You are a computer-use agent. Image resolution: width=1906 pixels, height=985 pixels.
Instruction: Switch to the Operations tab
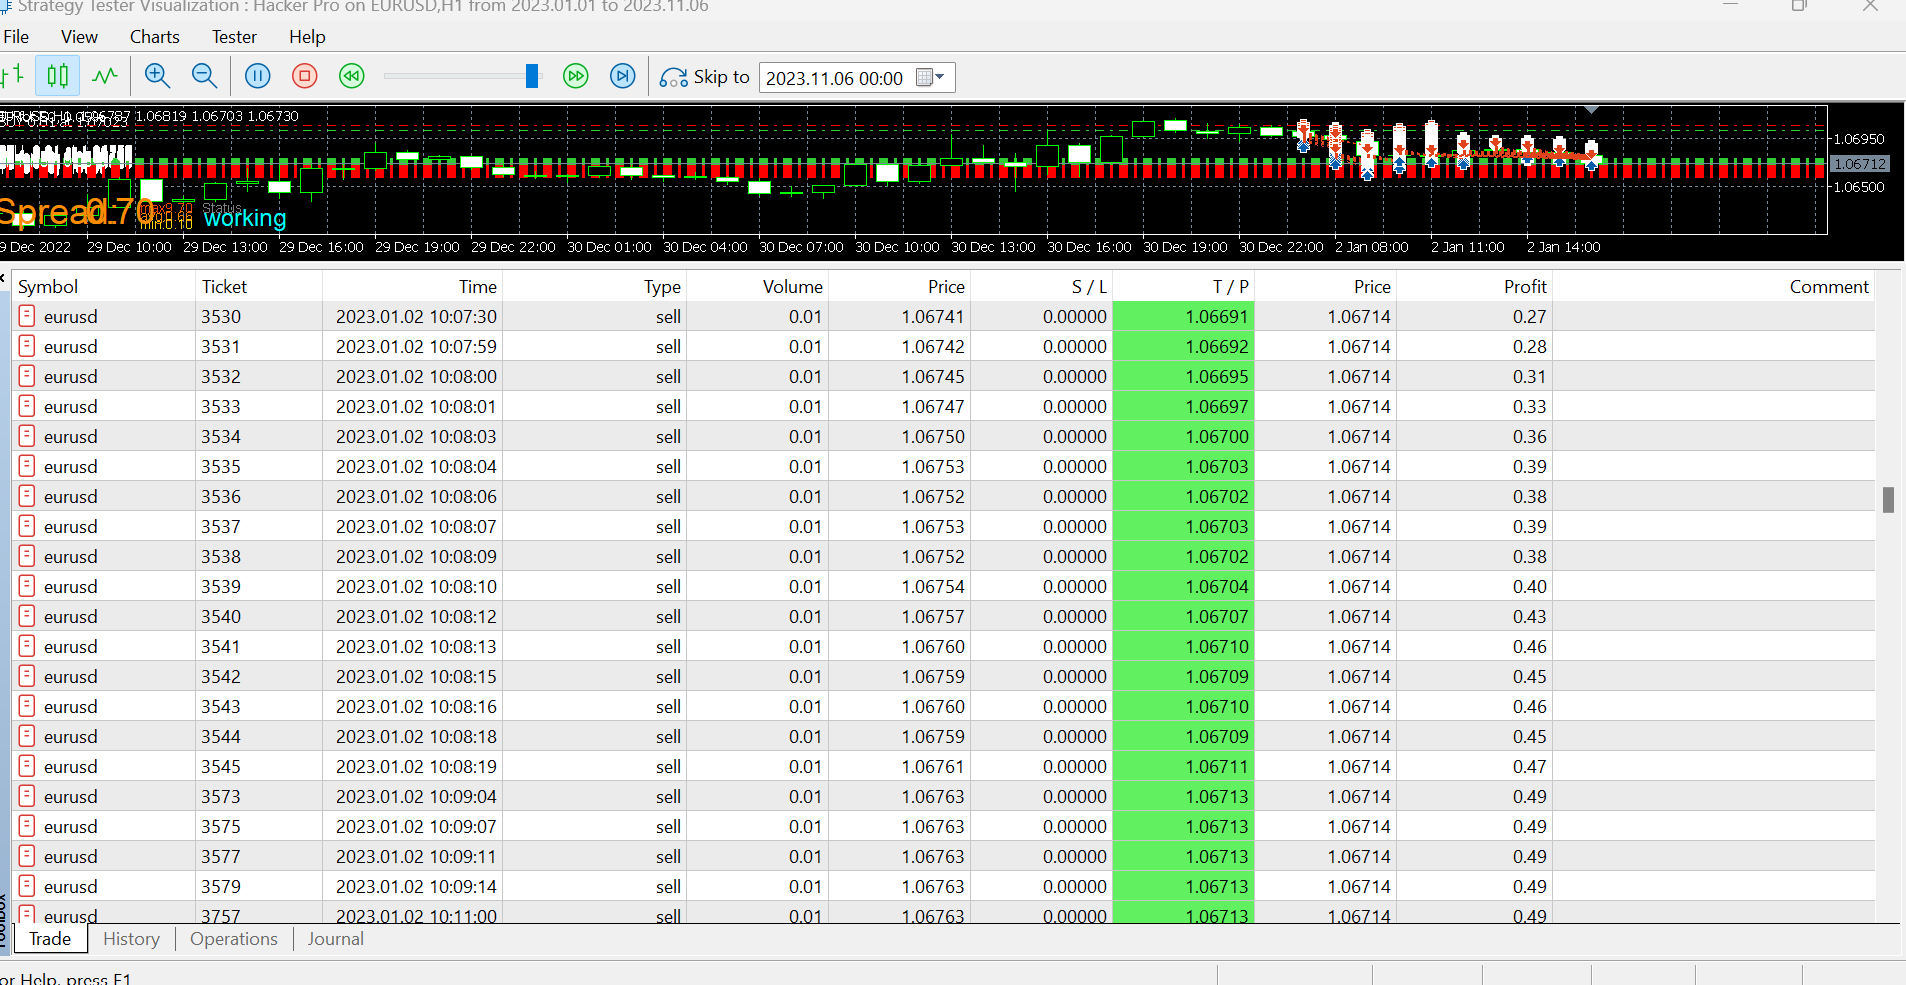click(234, 939)
